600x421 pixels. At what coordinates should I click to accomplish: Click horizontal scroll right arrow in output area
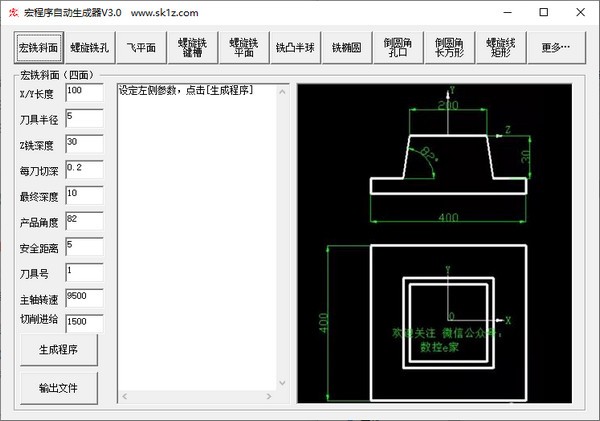pyautogui.click(x=269, y=397)
